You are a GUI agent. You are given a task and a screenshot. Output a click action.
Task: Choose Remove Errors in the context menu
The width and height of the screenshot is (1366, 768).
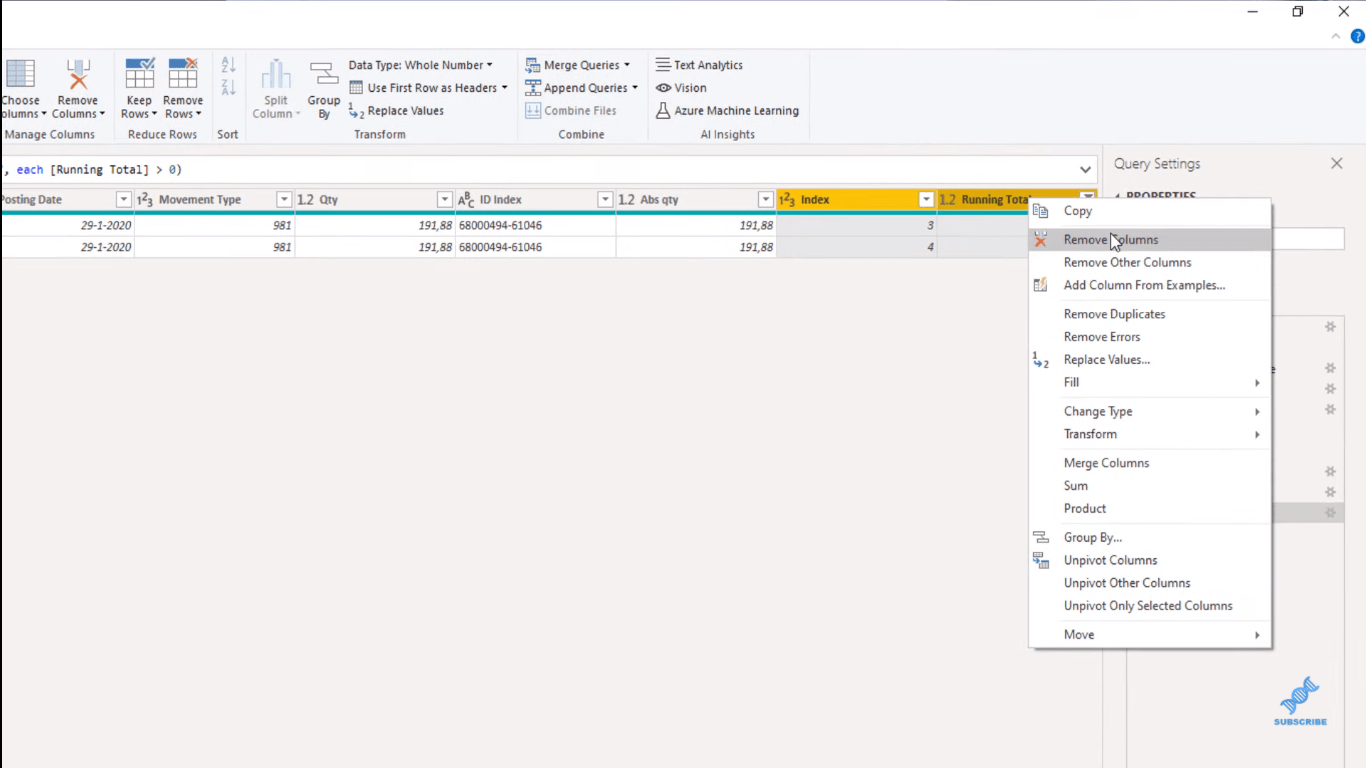coord(1150,337)
